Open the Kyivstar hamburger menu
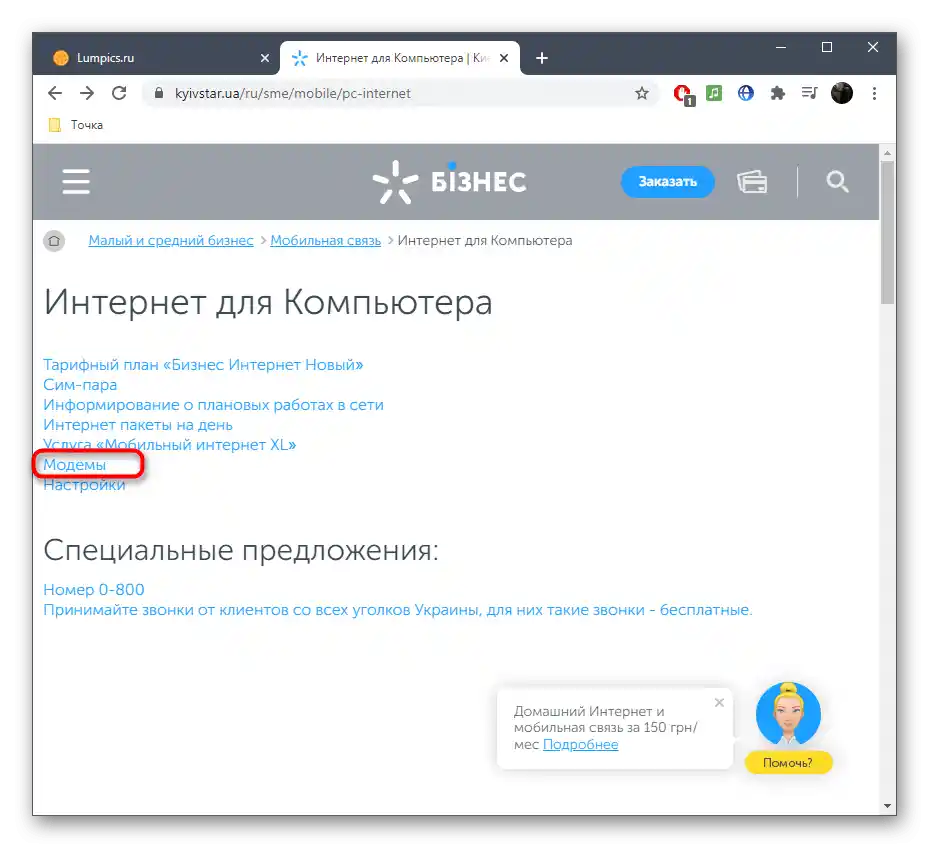This screenshot has height=848, width=929. [76, 181]
